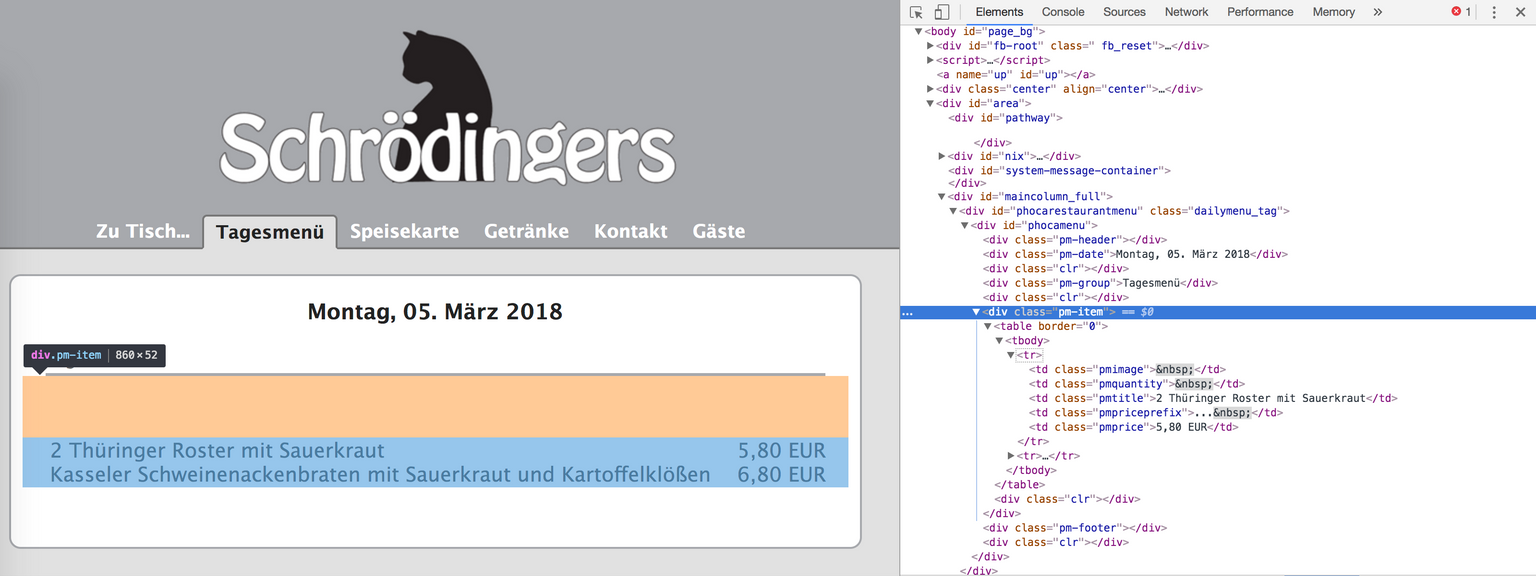The width and height of the screenshot is (1536, 576).
Task: Open the Network tab
Action: click(1186, 12)
